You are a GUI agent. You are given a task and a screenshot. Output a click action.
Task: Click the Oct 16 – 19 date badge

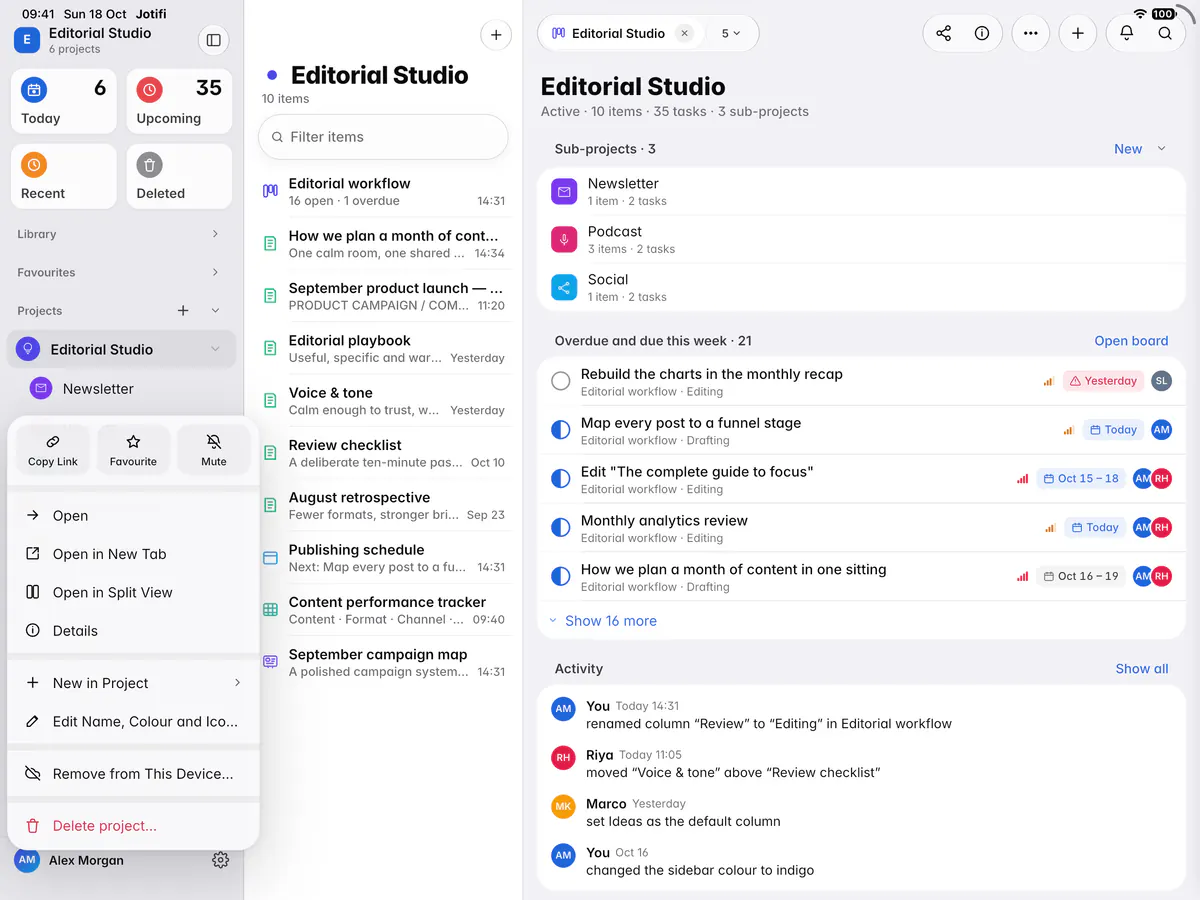point(1081,576)
